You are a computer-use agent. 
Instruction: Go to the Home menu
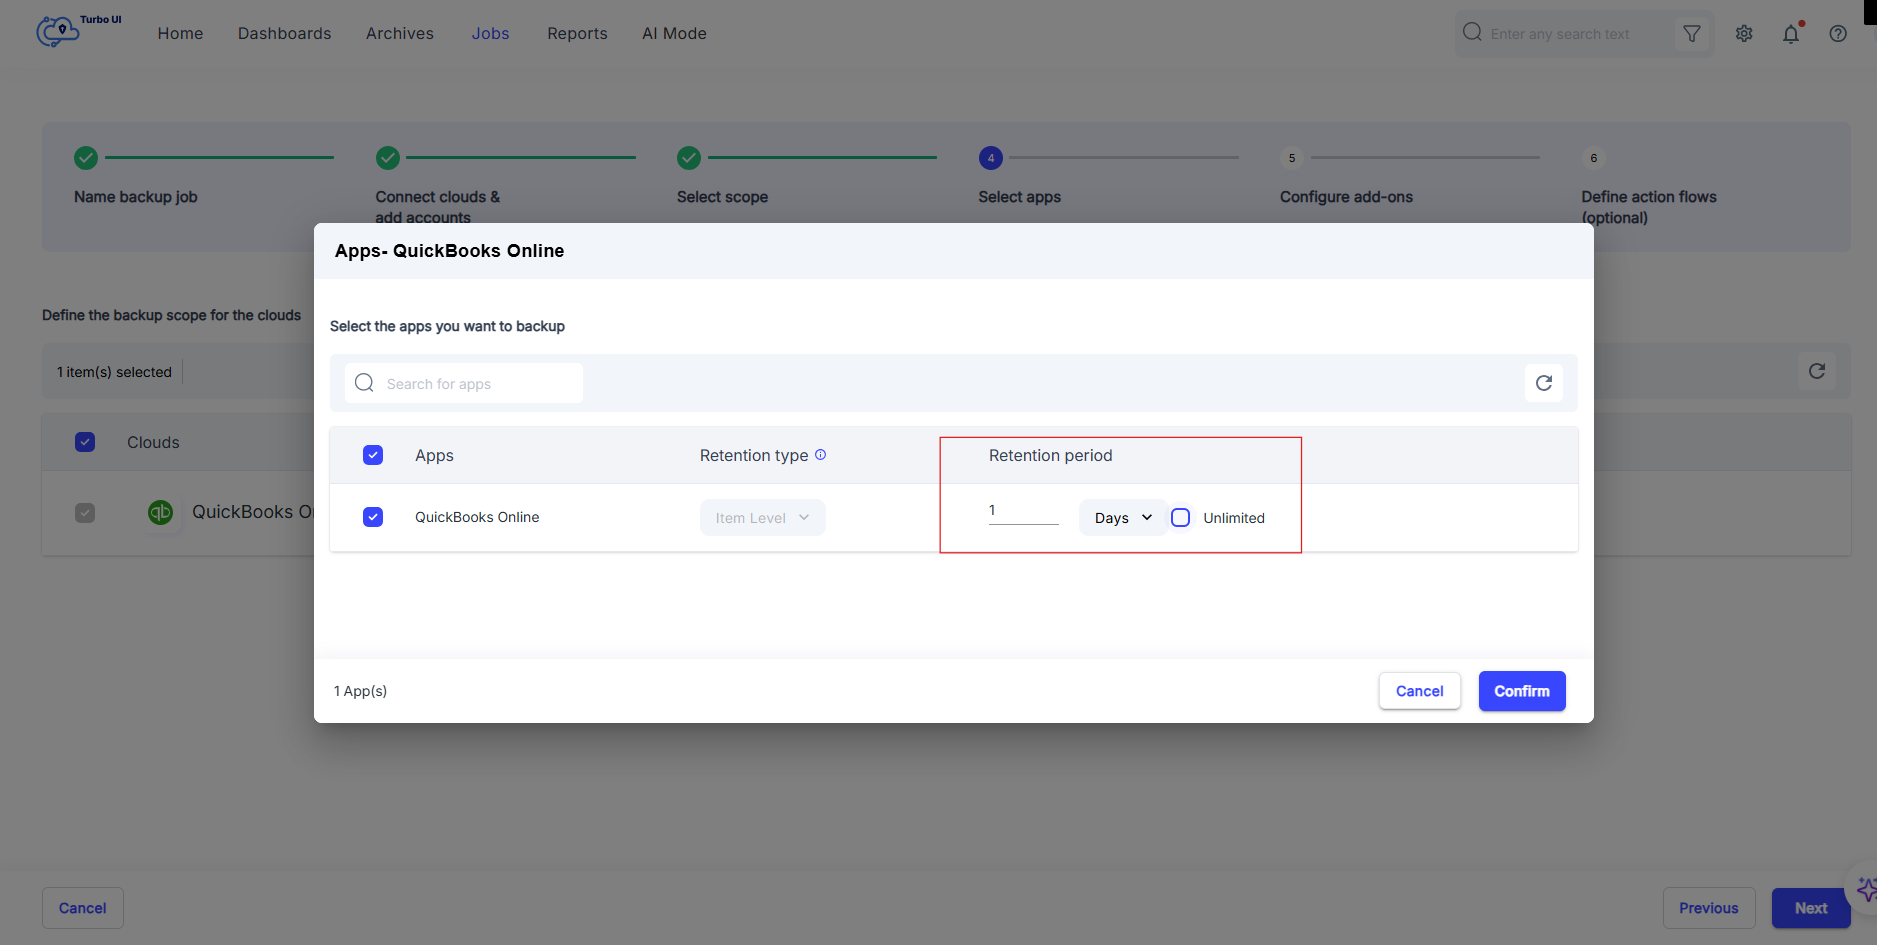180,34
